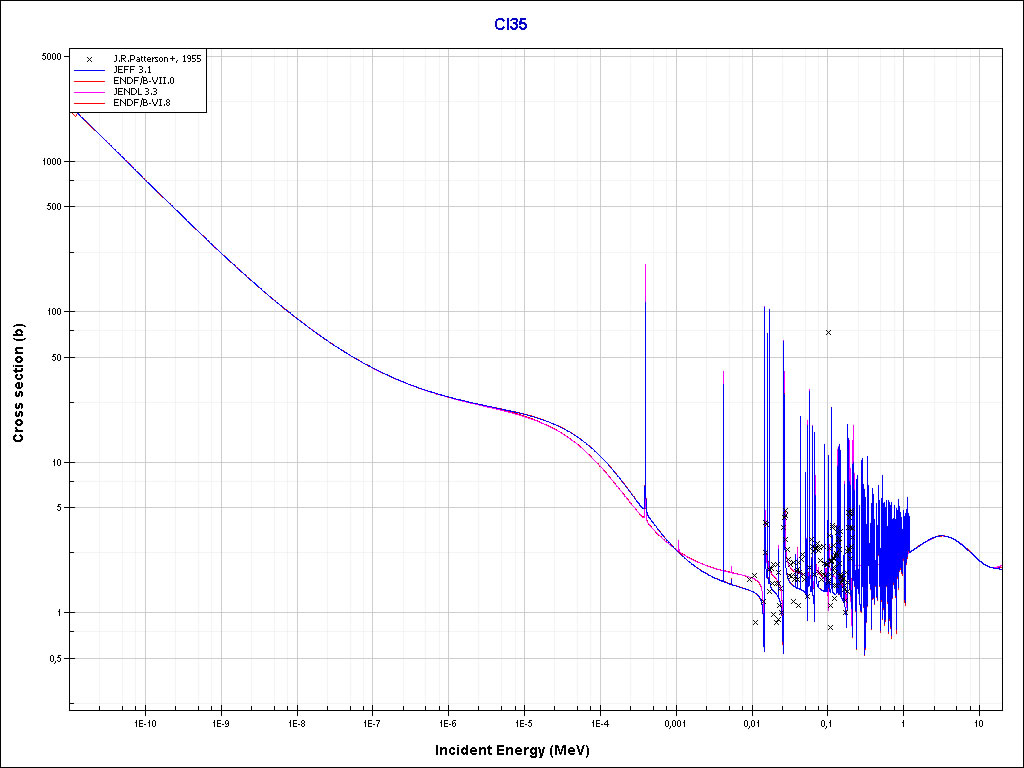Click the blue JEFF 3.1 line sample
1024x768 pixels.
pos(89,70)
